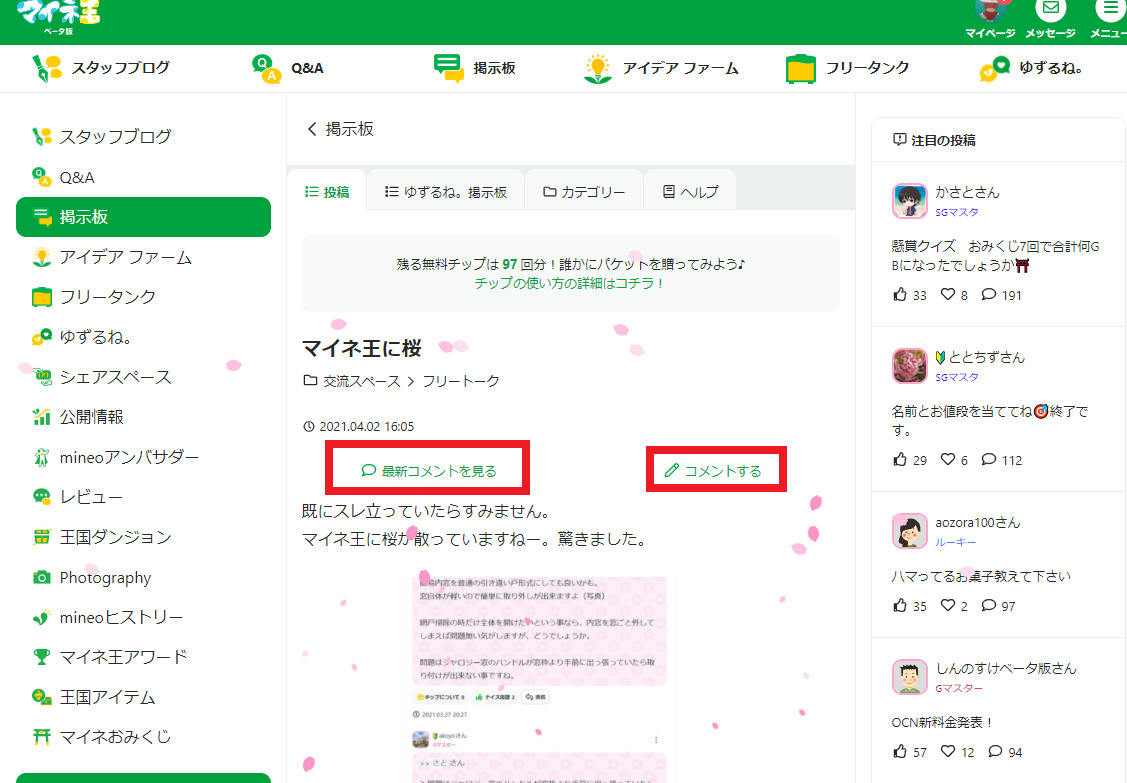Select 掲示板 highlighted sidebar item
1127x783 pixels.
coord(143,216)
